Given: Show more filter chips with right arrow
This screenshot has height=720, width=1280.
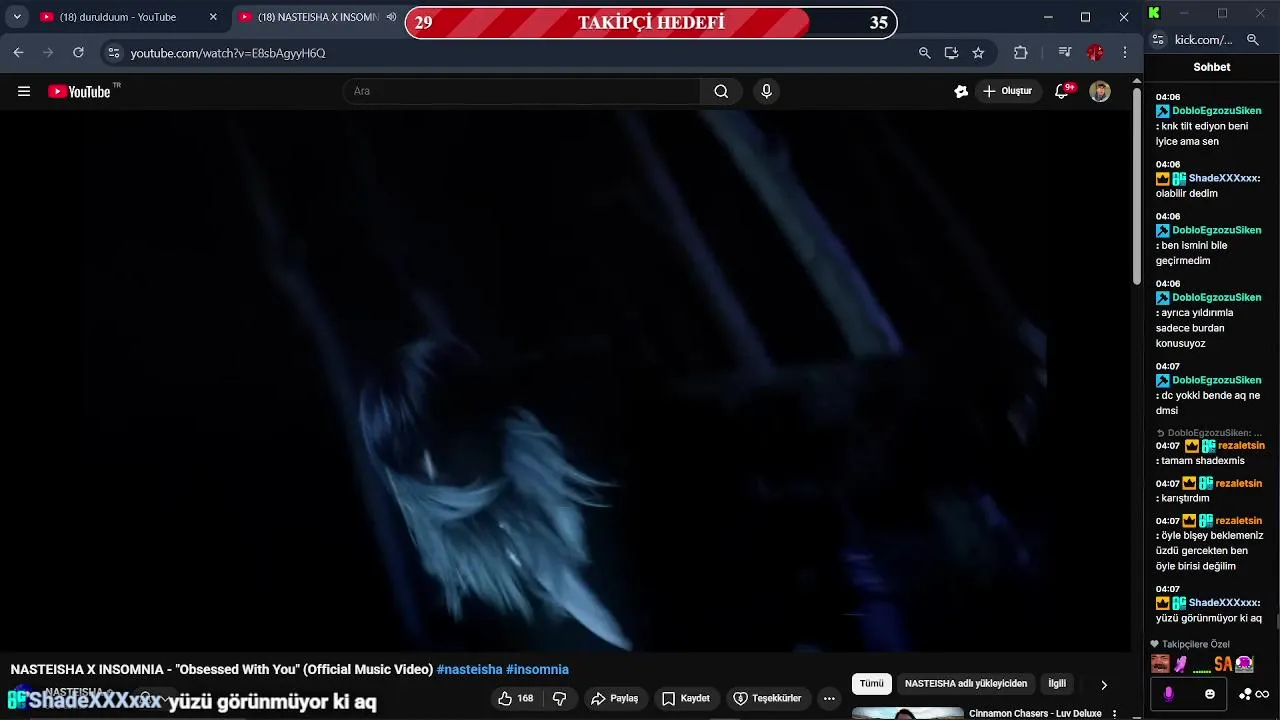Looking at the screenshot, I should 1104,685.
